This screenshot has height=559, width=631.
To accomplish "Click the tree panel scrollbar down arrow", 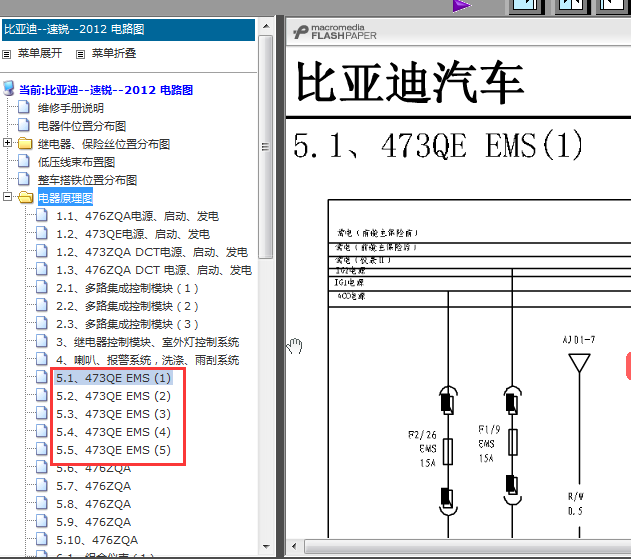I will [x=266, y=546].
